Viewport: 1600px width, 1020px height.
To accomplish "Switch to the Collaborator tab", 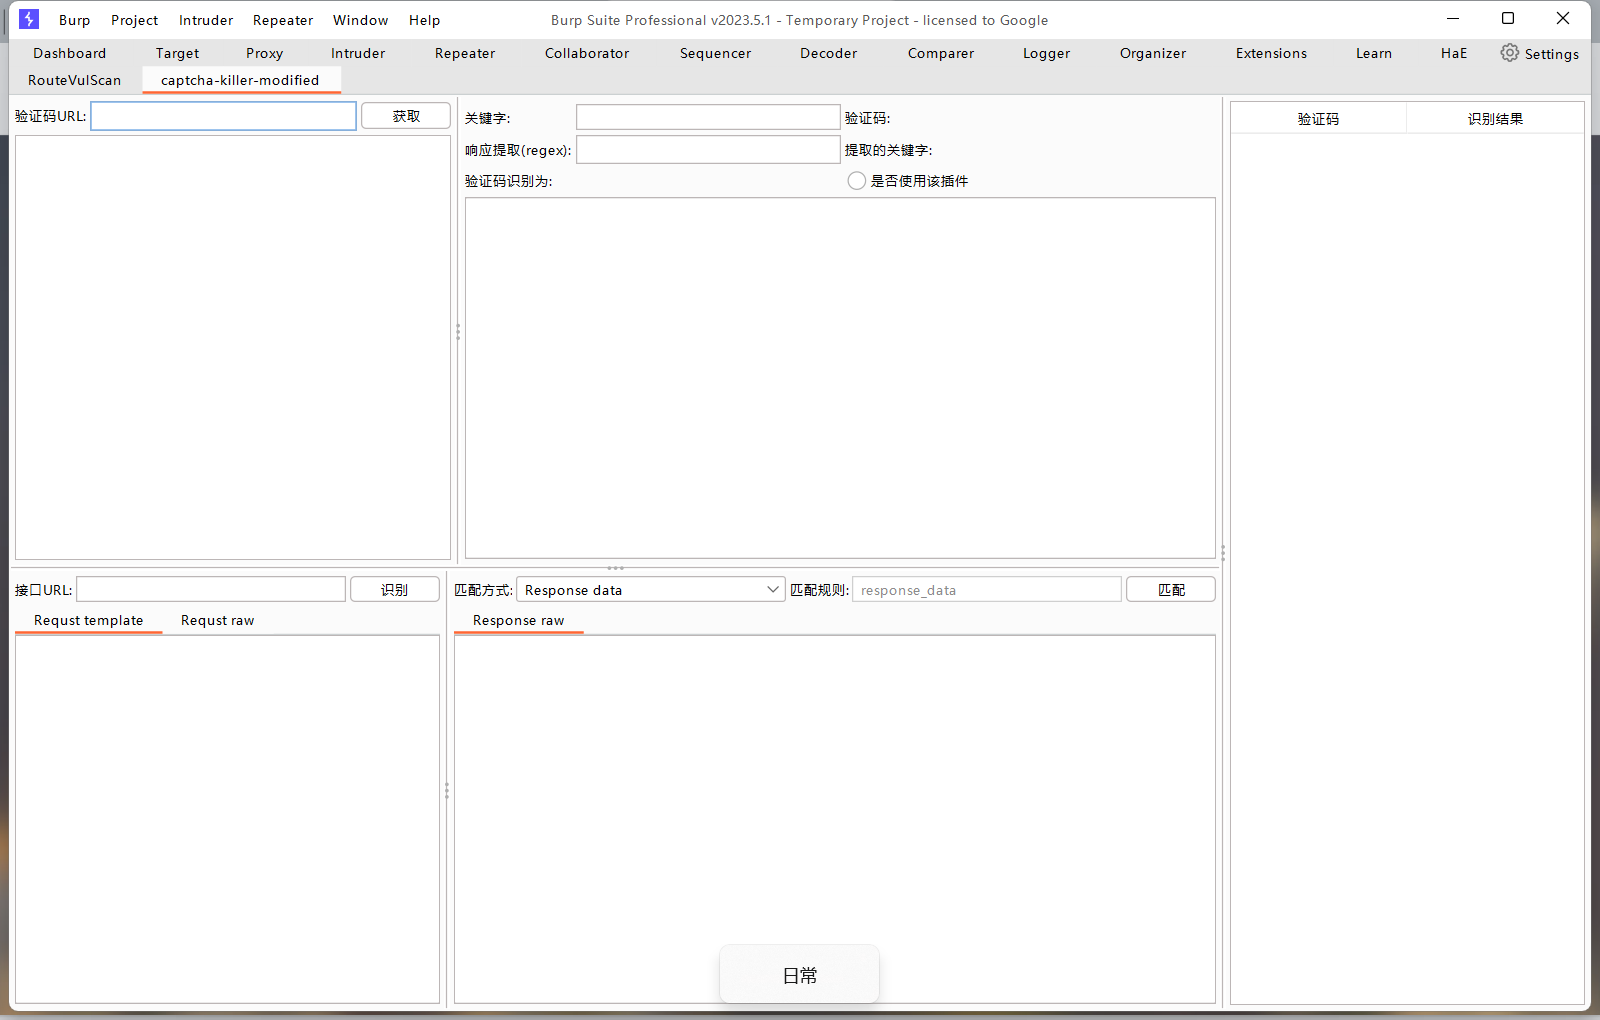I will coord(587,53).
